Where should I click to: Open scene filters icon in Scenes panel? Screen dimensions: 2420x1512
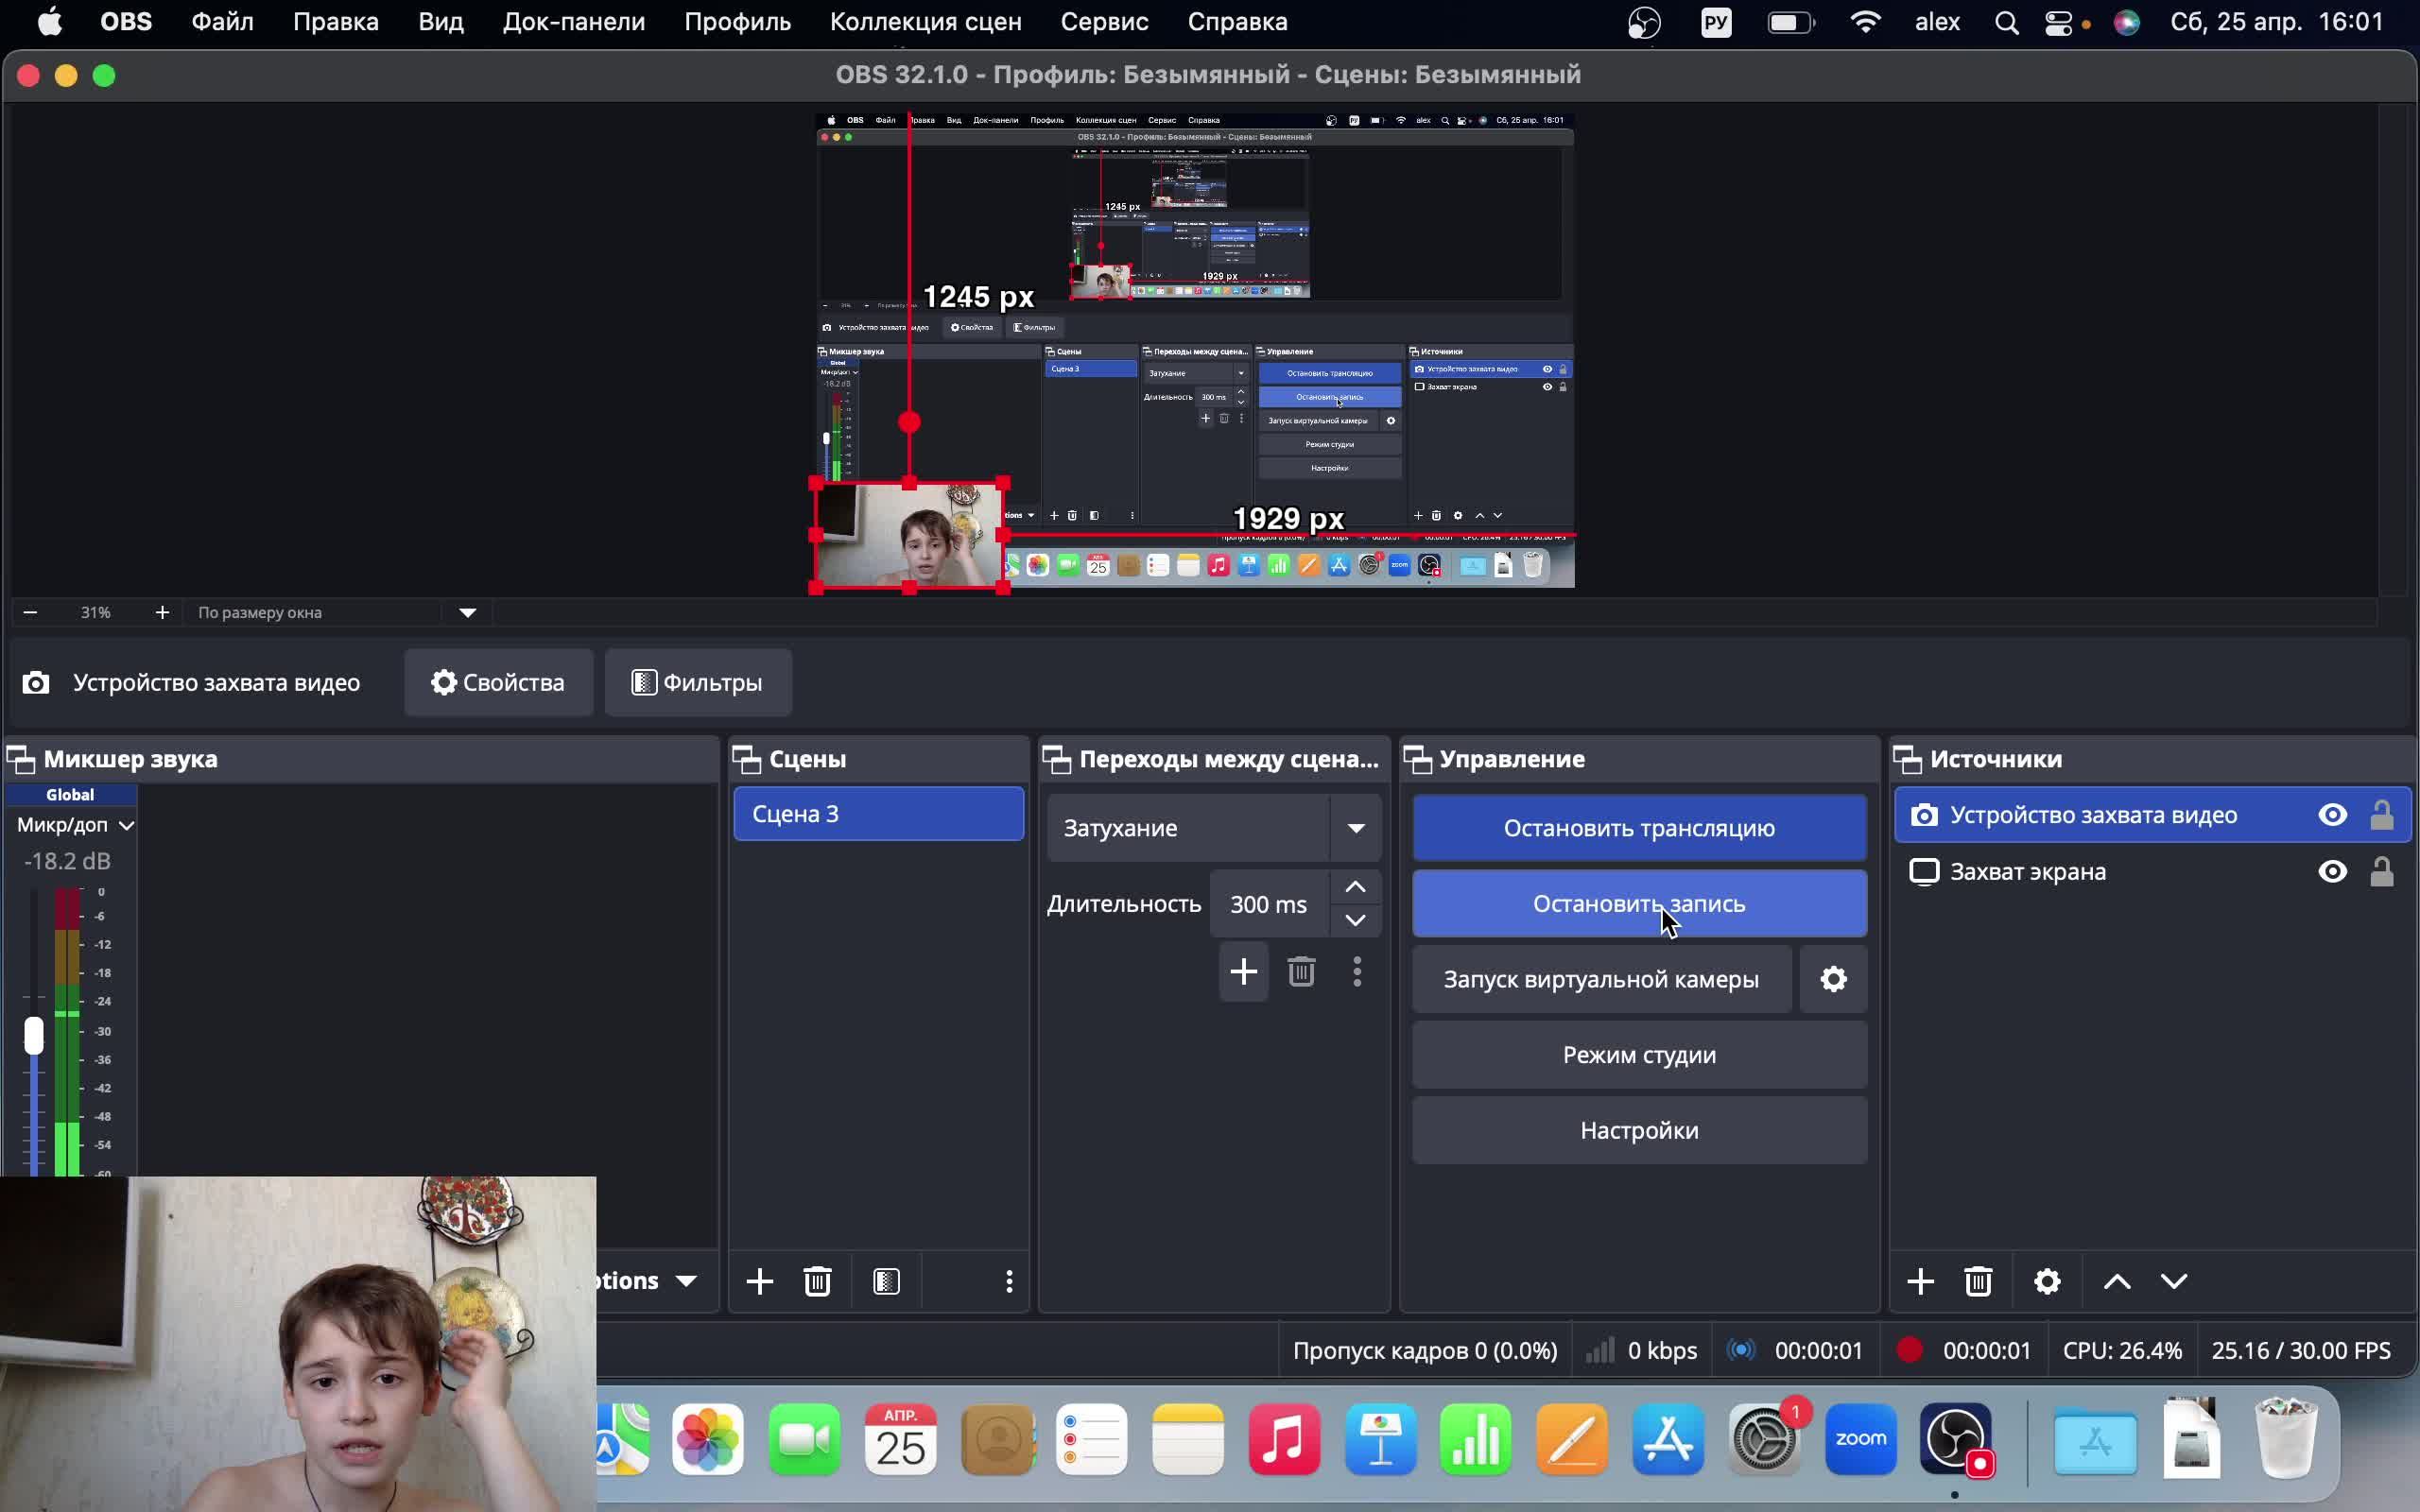[x=886, y=1281]
